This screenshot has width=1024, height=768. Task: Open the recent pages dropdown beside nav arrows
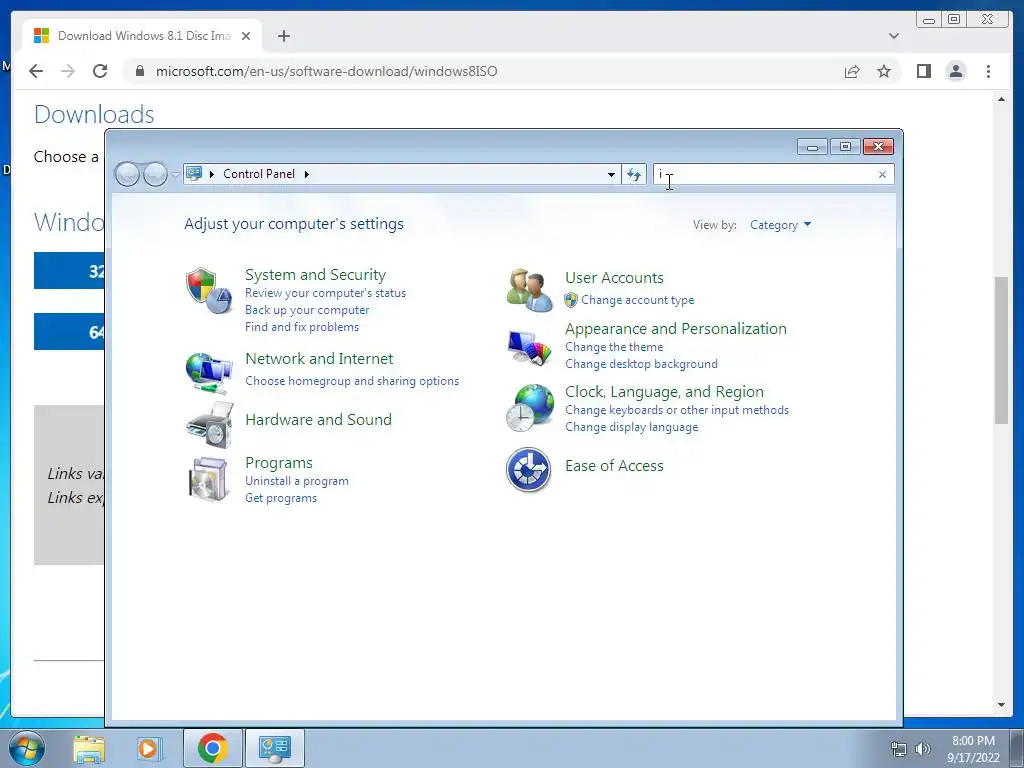coord(175,175)
